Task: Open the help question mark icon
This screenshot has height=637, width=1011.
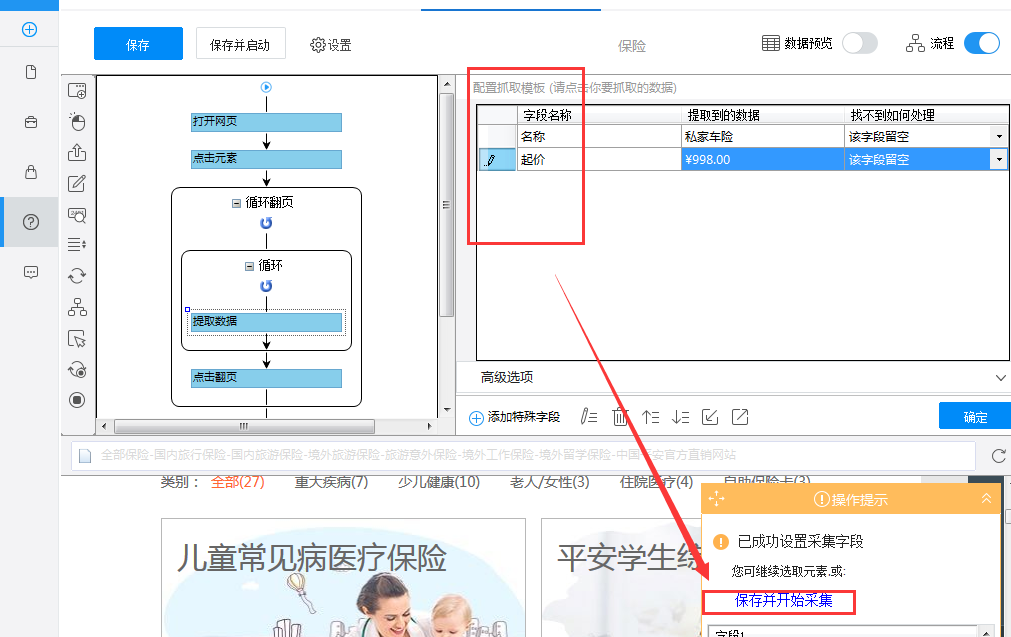Action: [x=30, y=222]
